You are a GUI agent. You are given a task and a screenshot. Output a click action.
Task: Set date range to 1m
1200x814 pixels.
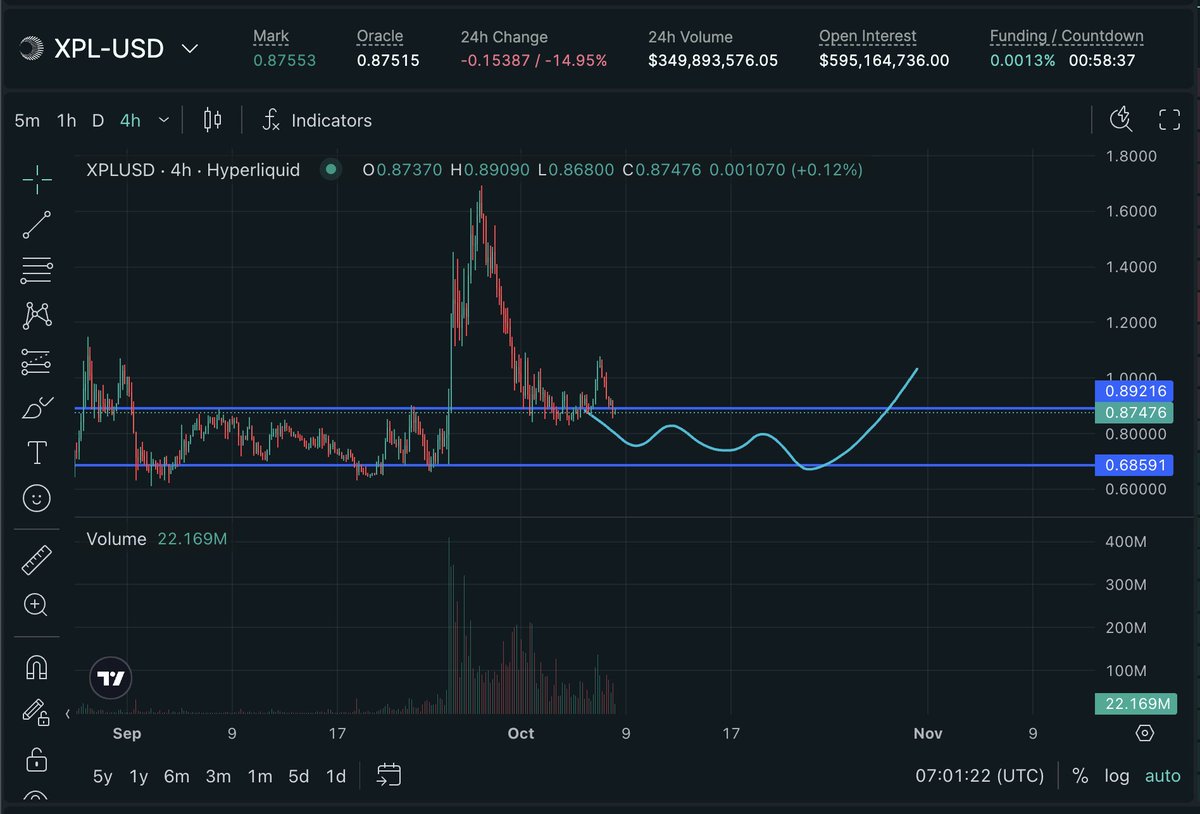click(x=260, y=776)
